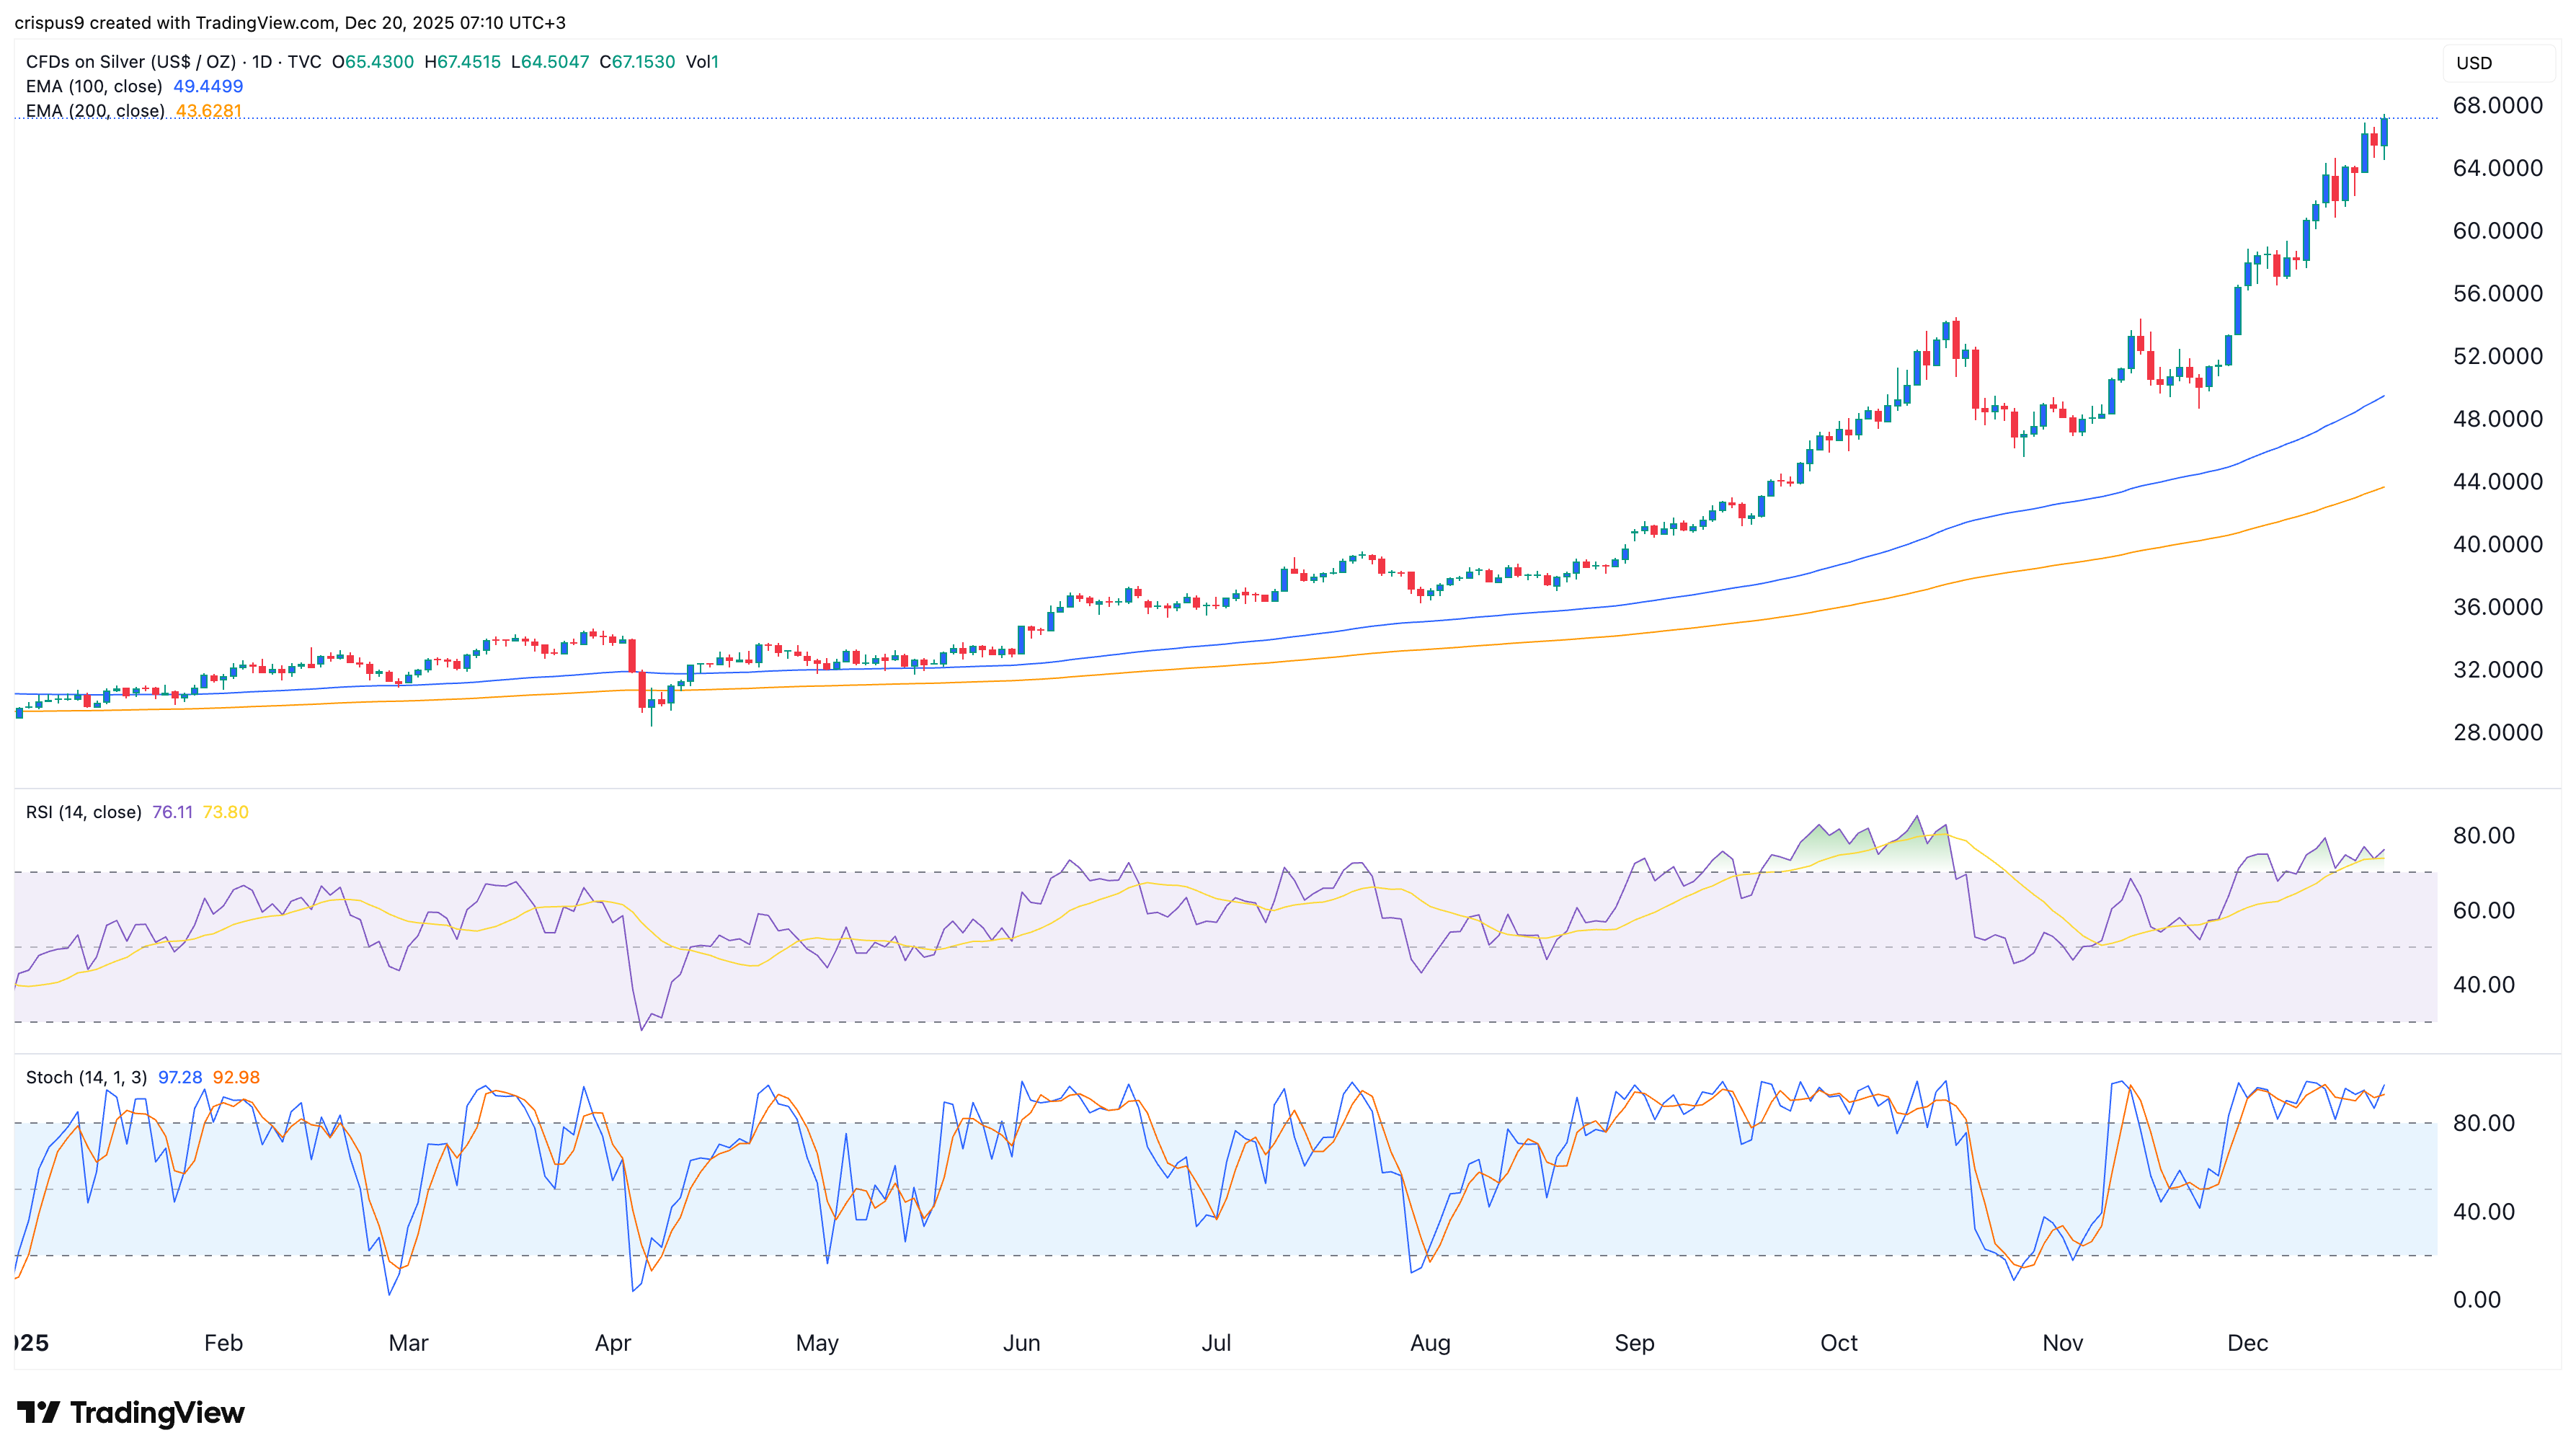Click Dec on the time axis
This screenshot has height=1456, width=2576.
(x=2248, y=1343)
